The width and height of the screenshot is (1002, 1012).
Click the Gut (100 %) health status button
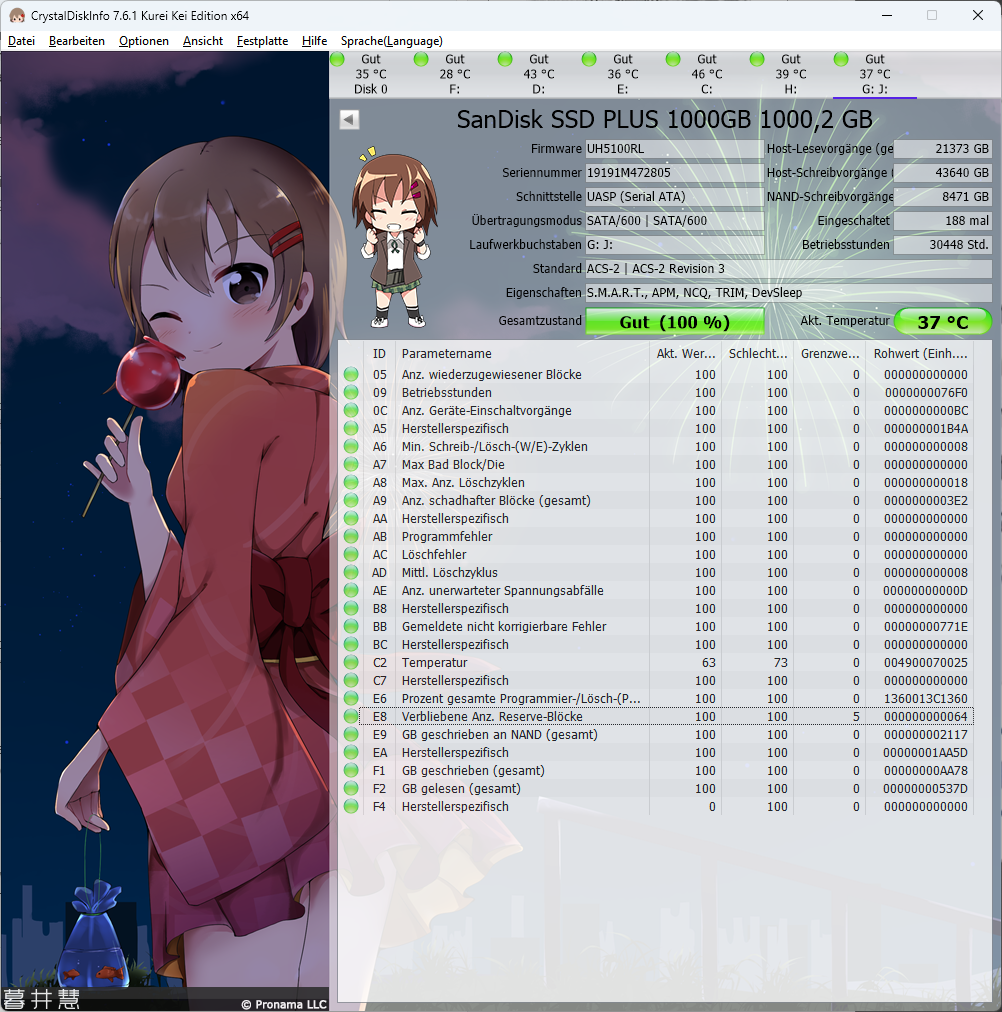[674, 321]
